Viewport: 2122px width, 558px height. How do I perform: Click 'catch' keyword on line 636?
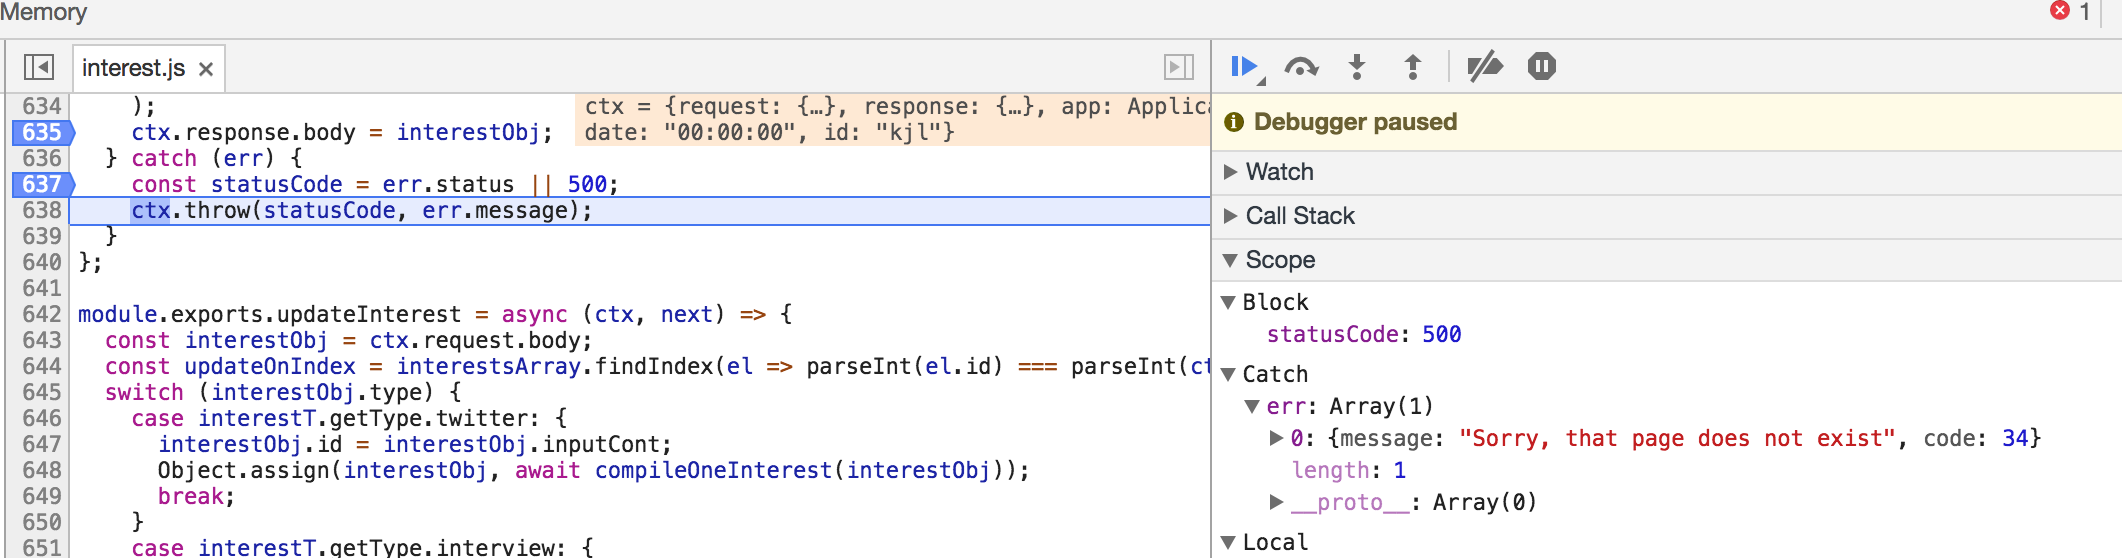164,158
